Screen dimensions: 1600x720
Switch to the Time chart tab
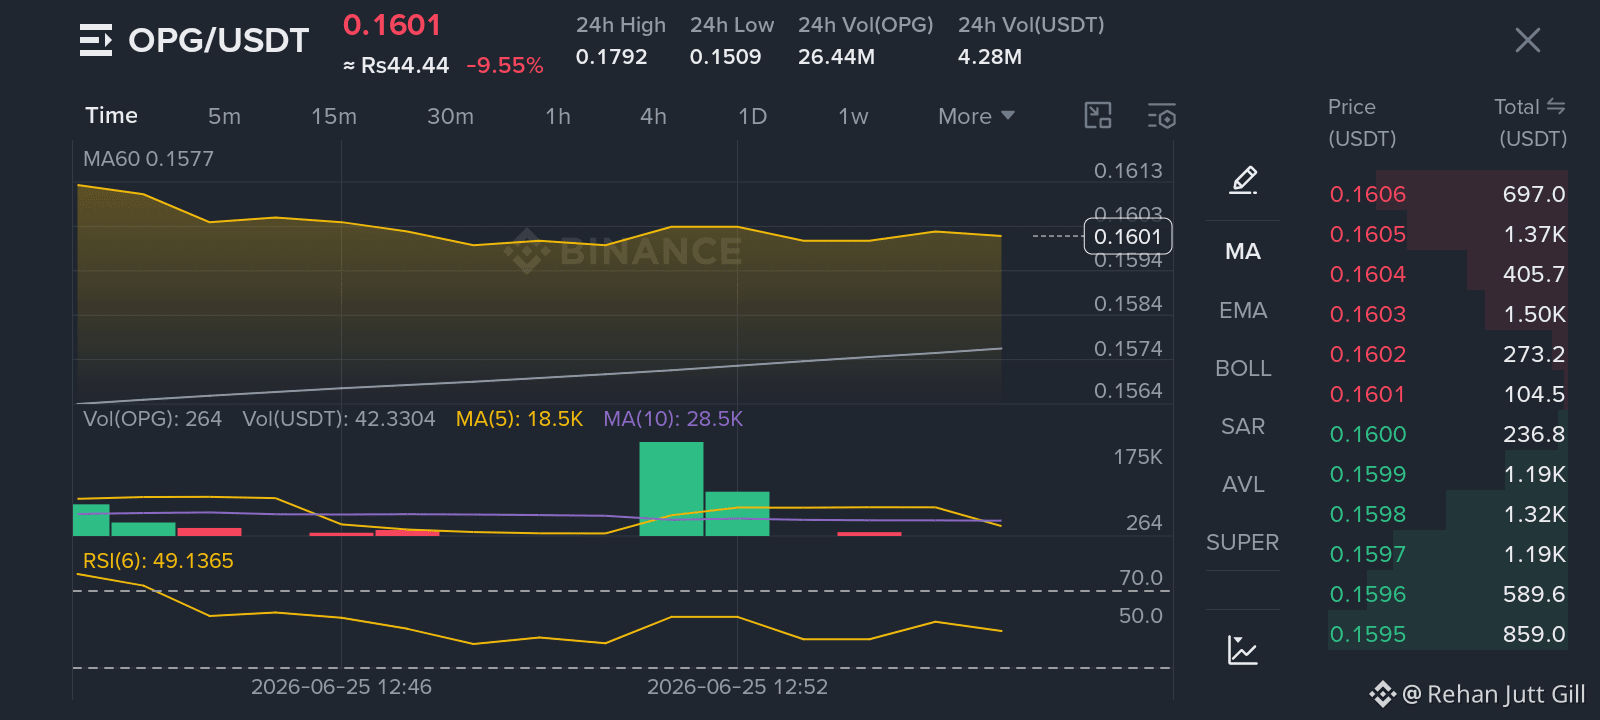[x=111, y=115]
